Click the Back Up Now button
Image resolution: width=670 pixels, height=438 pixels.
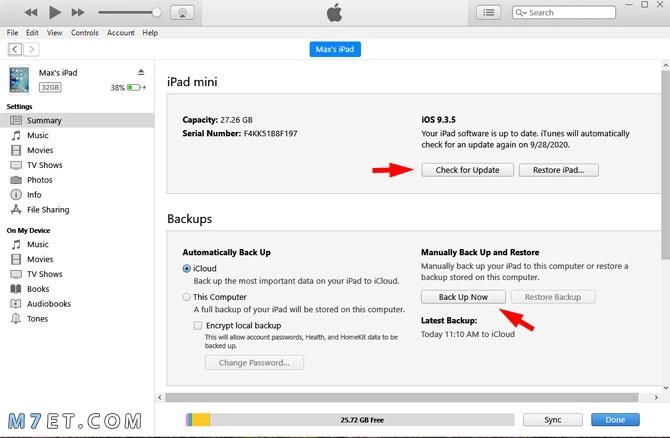pyautogui.click(x=463, y=297)
